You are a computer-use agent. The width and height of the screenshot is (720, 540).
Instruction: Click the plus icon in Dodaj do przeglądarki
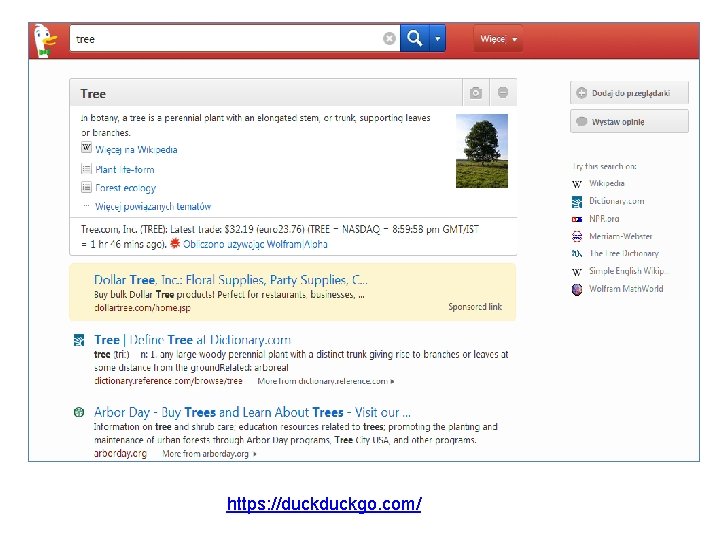pos(581,93)
